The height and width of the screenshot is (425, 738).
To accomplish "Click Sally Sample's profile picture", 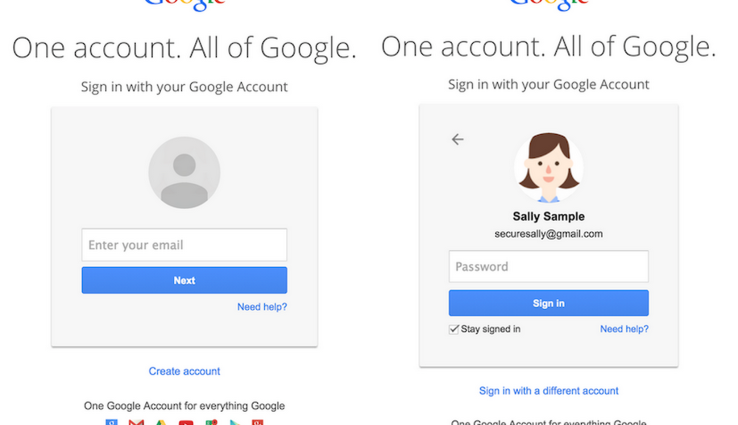I will 548,165.
